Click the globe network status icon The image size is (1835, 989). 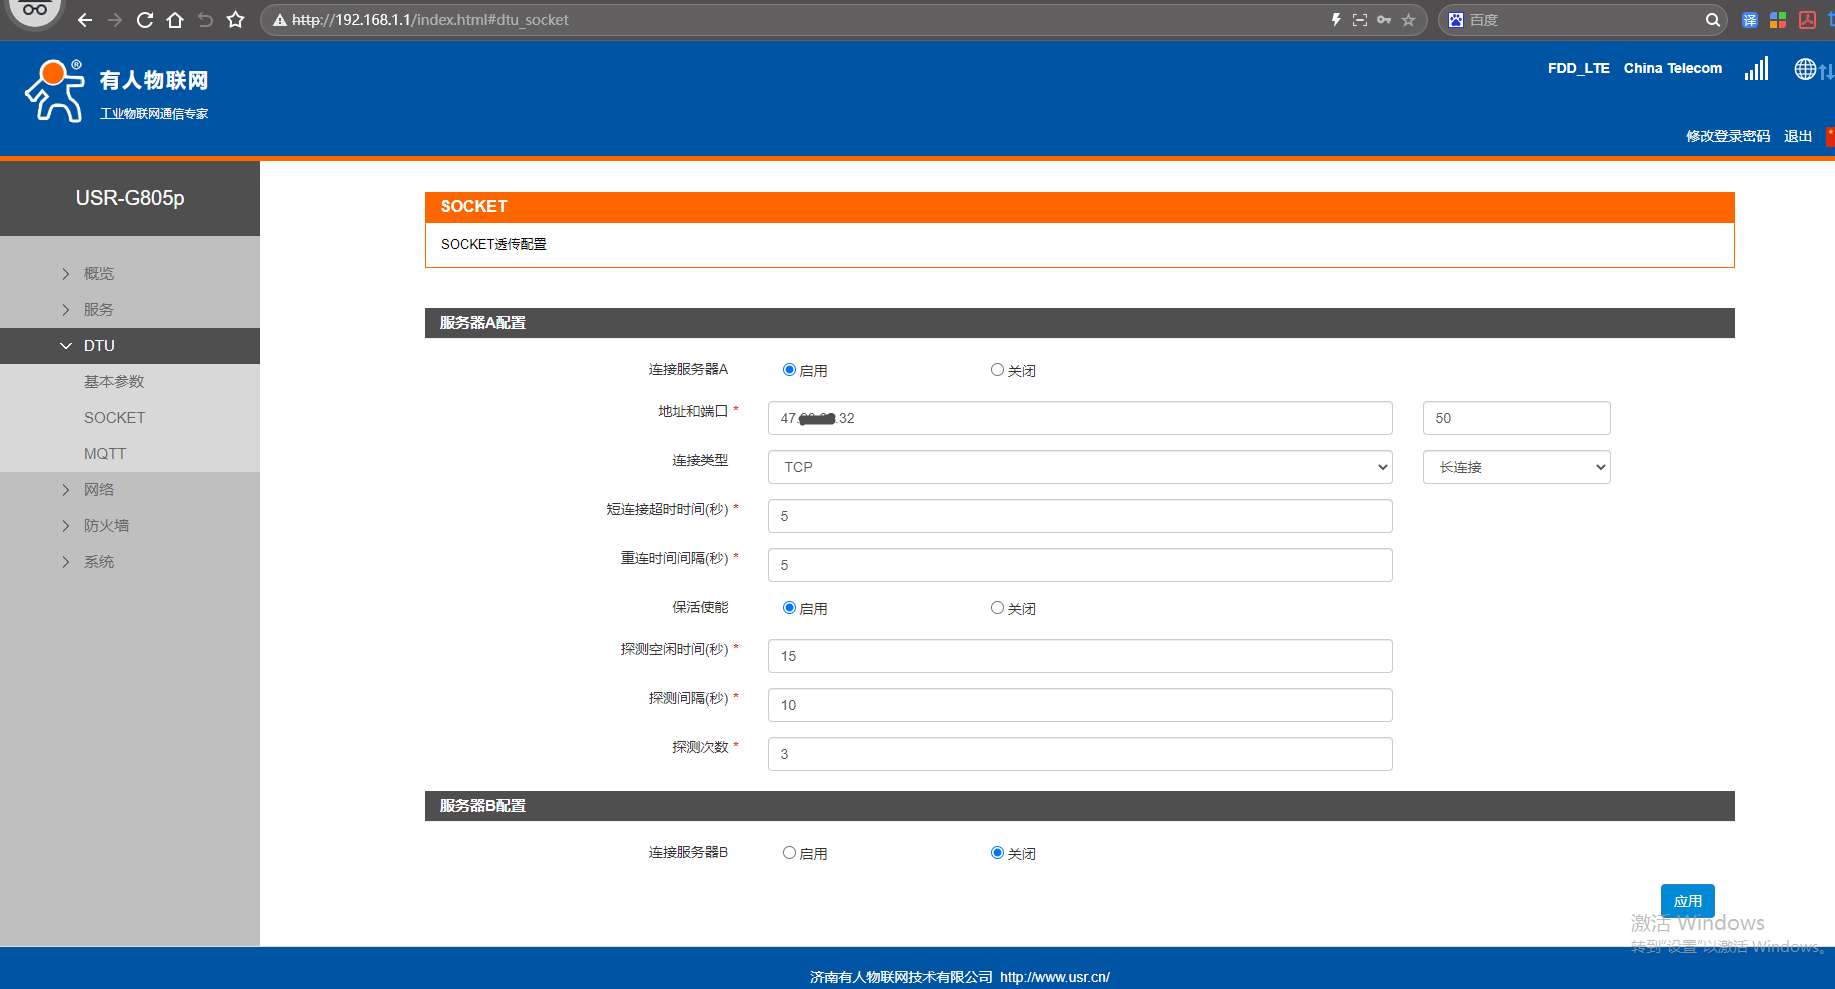[1805, 69]
